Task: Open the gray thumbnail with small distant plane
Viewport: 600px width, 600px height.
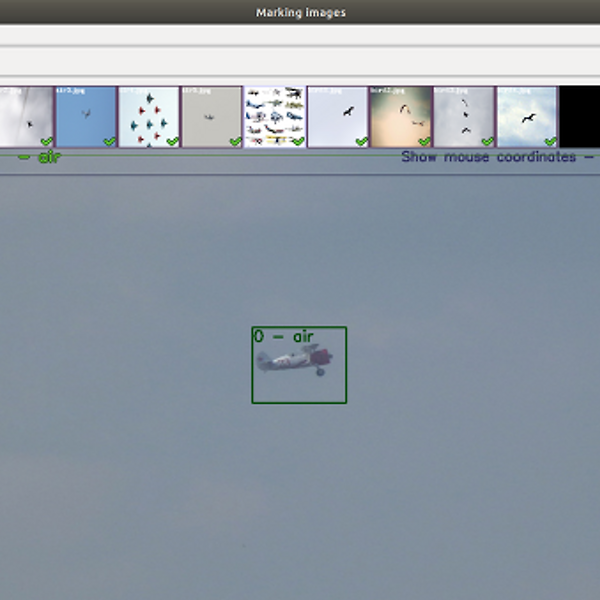Action: tap(212, 117)
